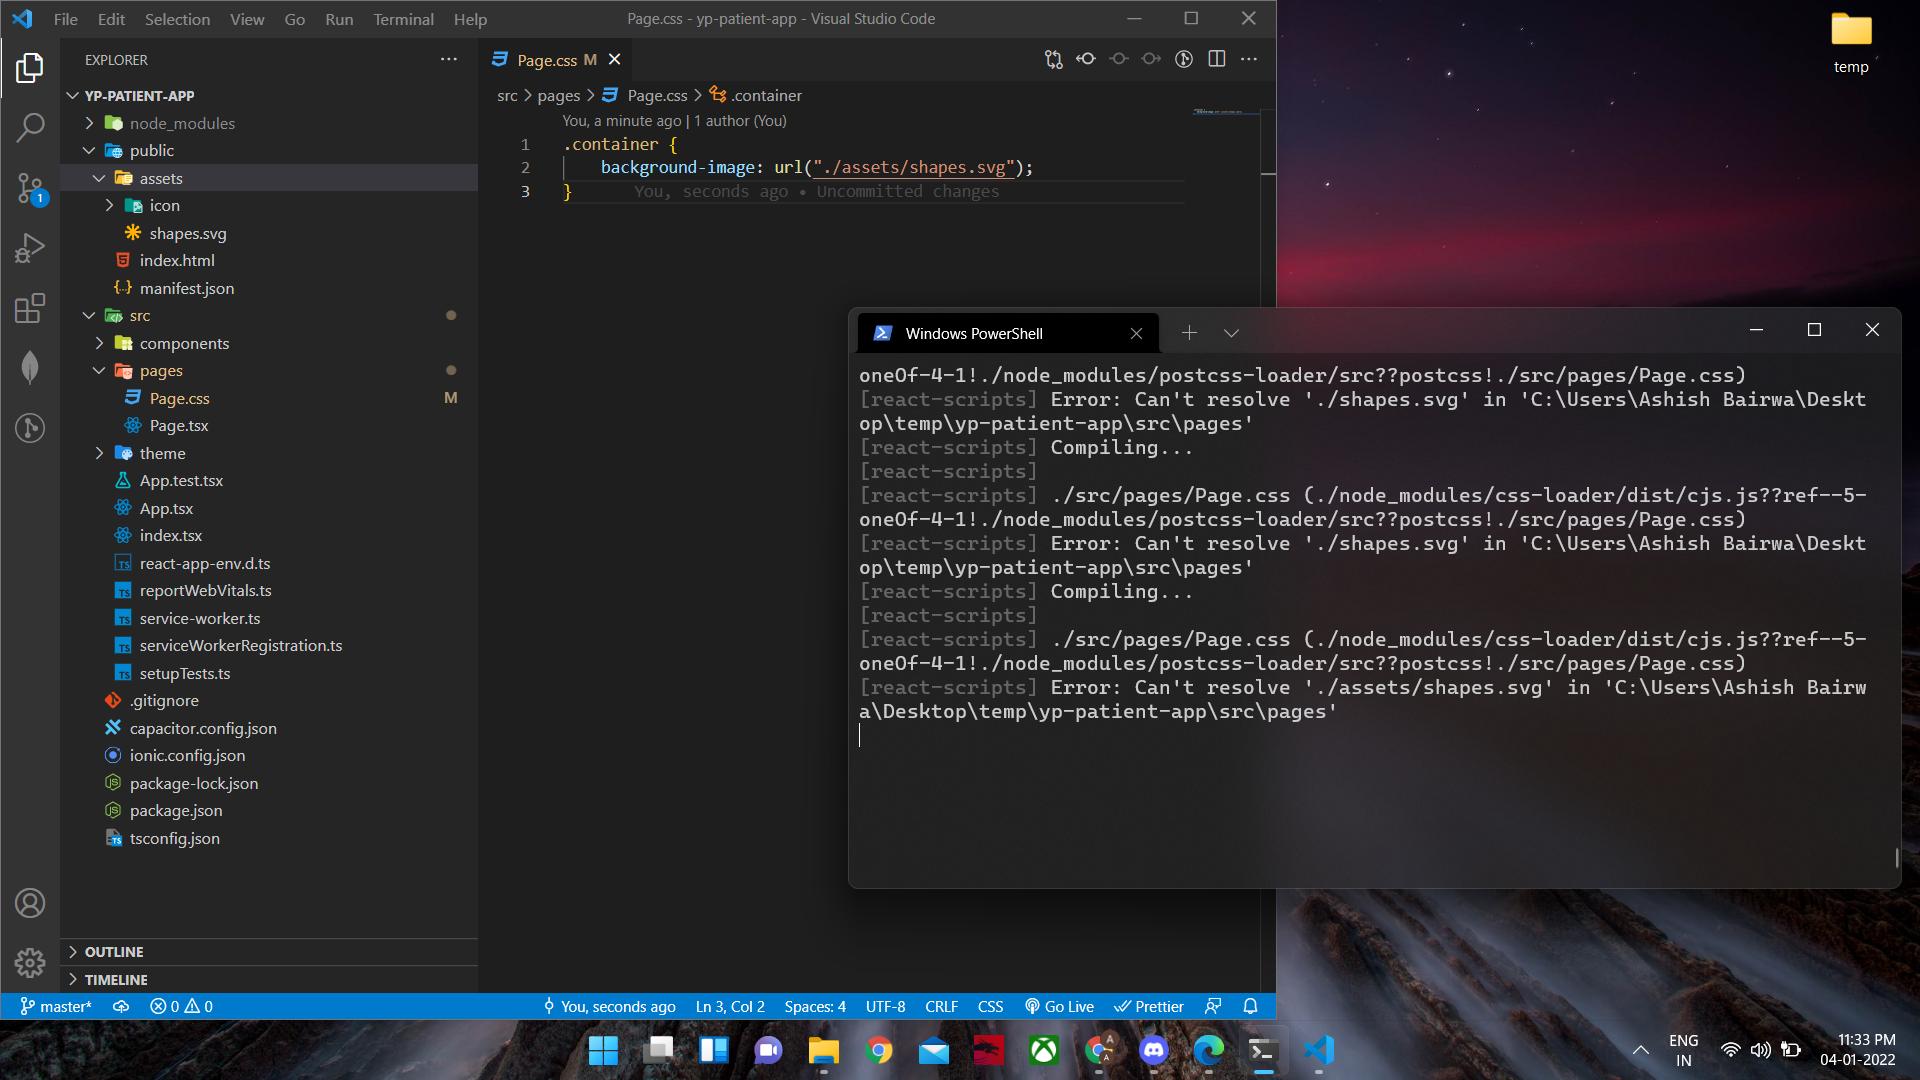
Task: Click Spaces: 4 indentation setting
Action: click(x=815, y=1006)
